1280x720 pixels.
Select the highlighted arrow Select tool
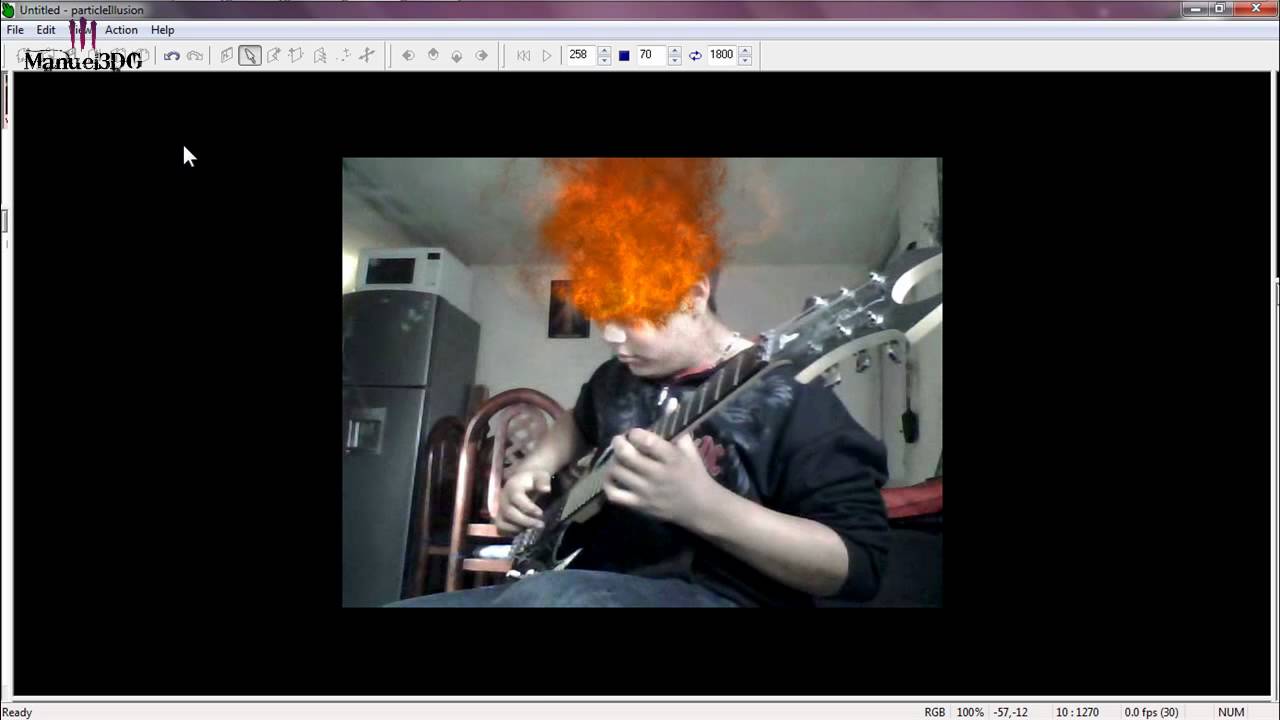[x=250, y=56]
